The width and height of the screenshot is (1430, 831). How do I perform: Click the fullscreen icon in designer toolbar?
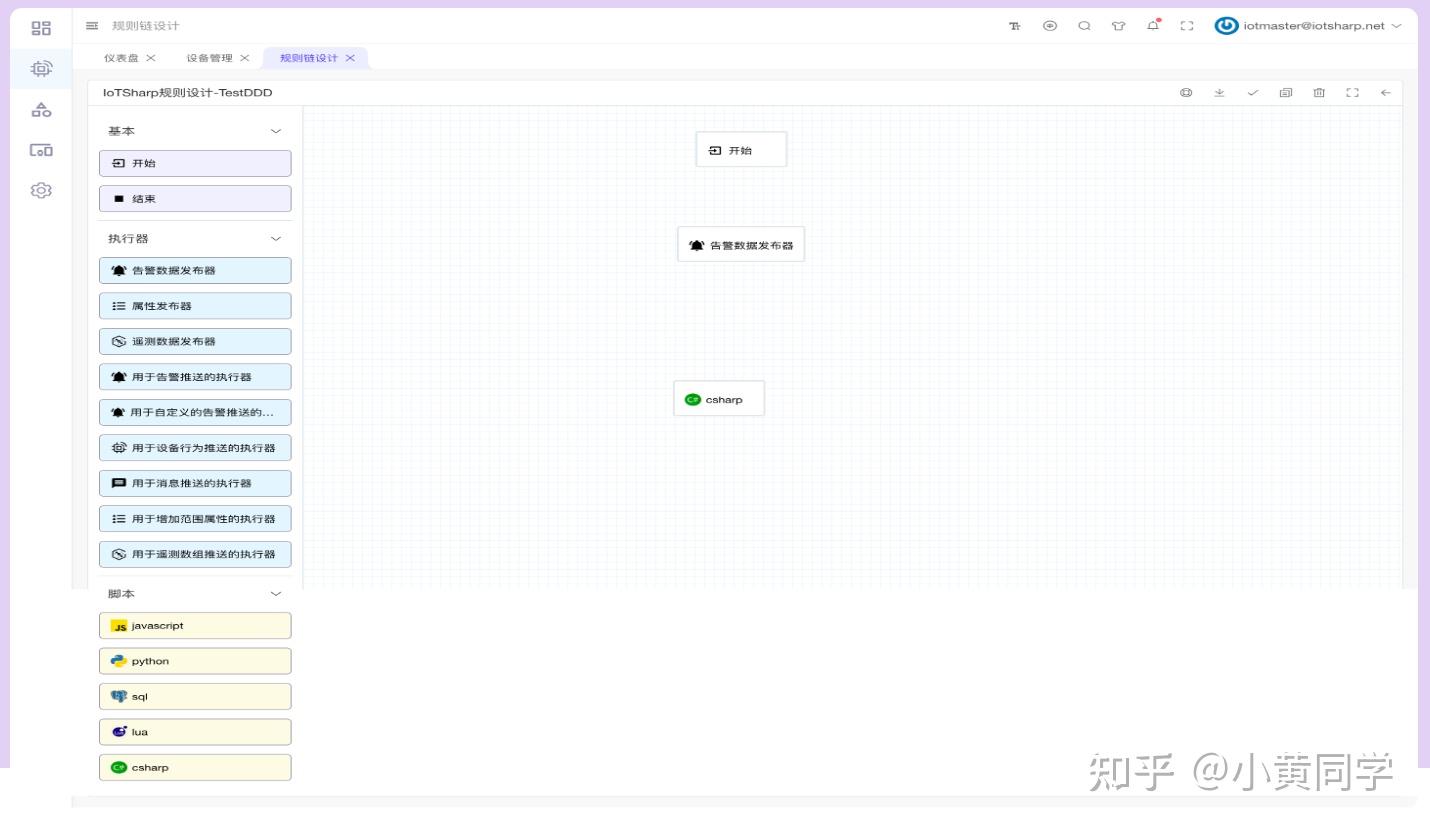(1352, 93)
